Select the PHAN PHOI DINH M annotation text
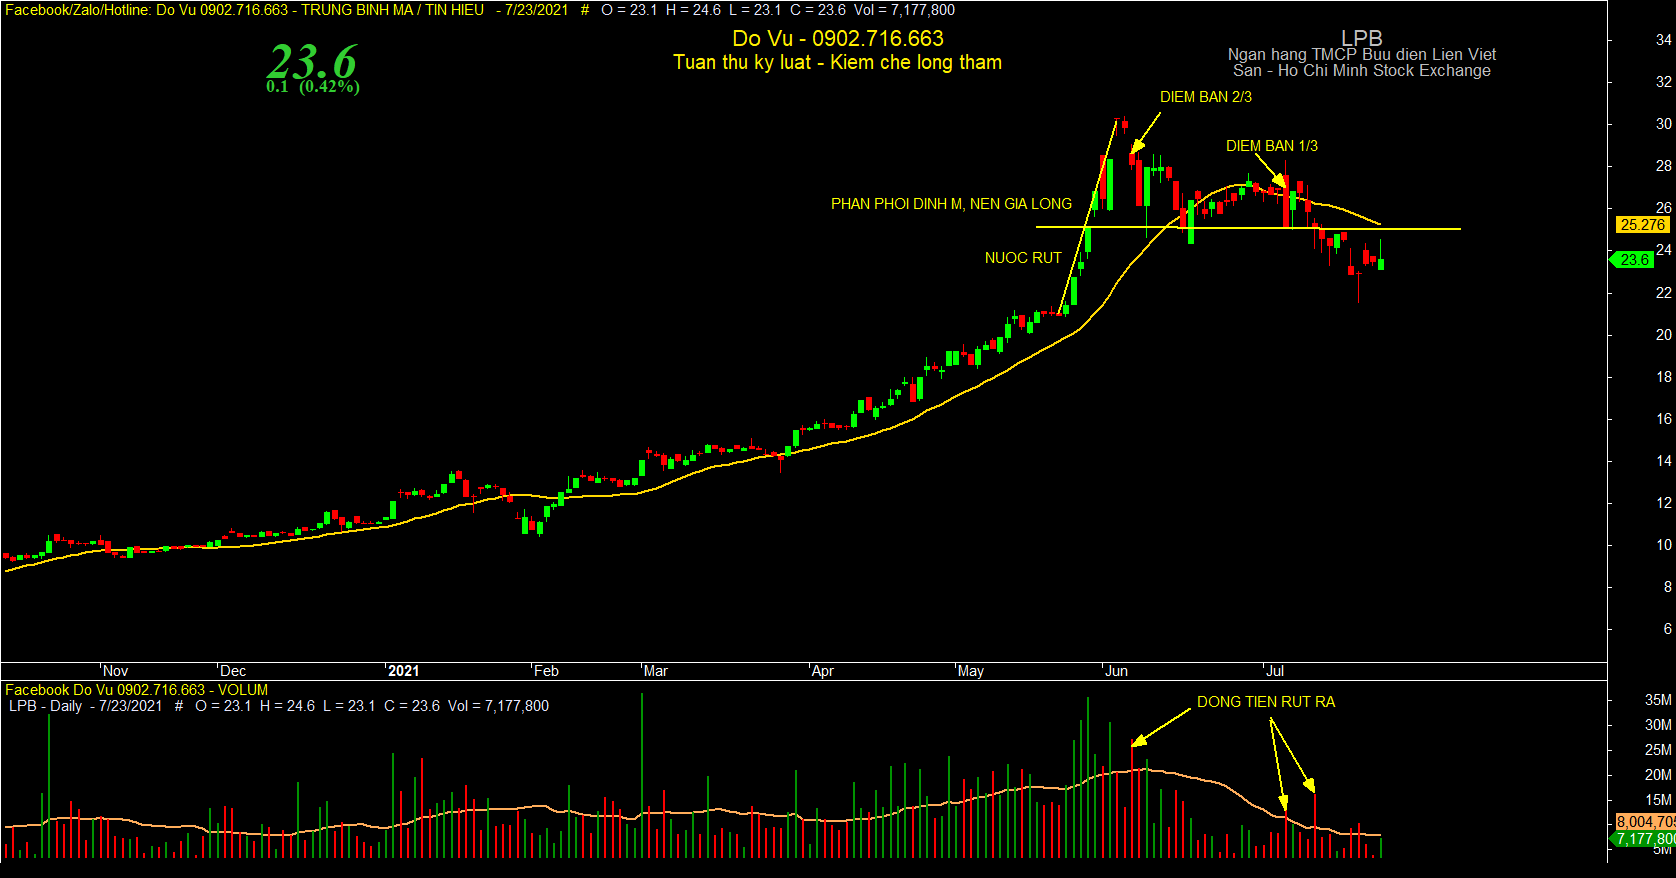The image size is (1676, 878). pos(951,204)
